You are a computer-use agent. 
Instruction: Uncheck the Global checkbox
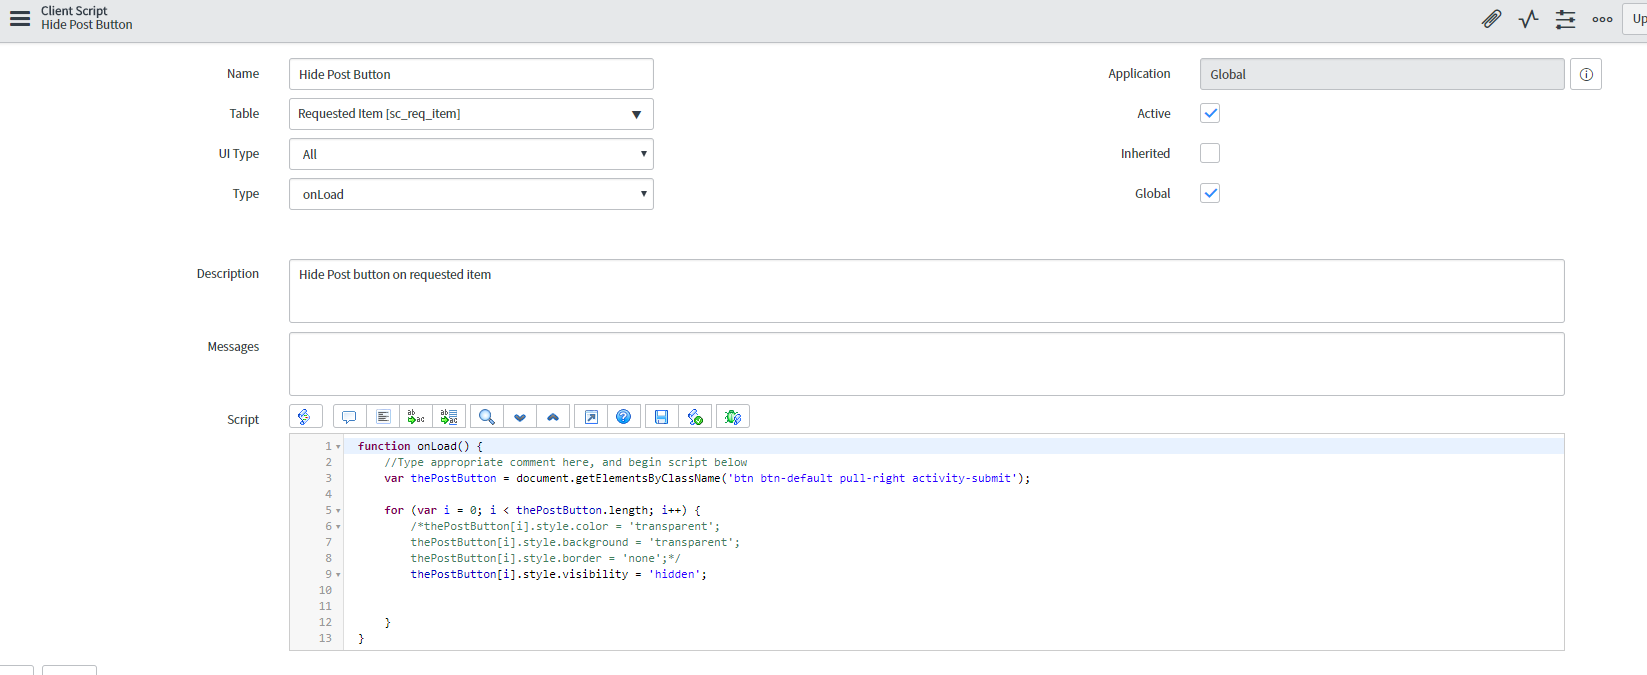coord(1210,193)
